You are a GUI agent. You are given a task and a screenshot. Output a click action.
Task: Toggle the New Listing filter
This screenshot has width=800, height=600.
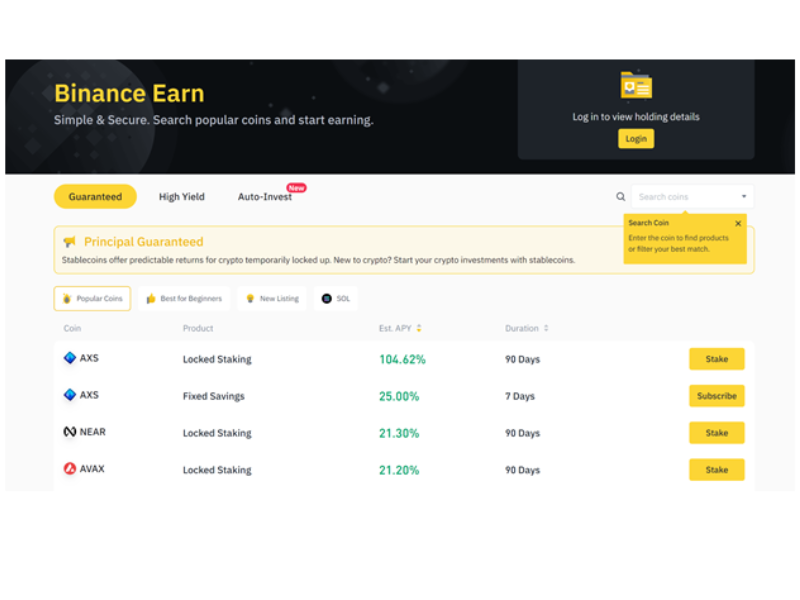(x=271, y=298)
